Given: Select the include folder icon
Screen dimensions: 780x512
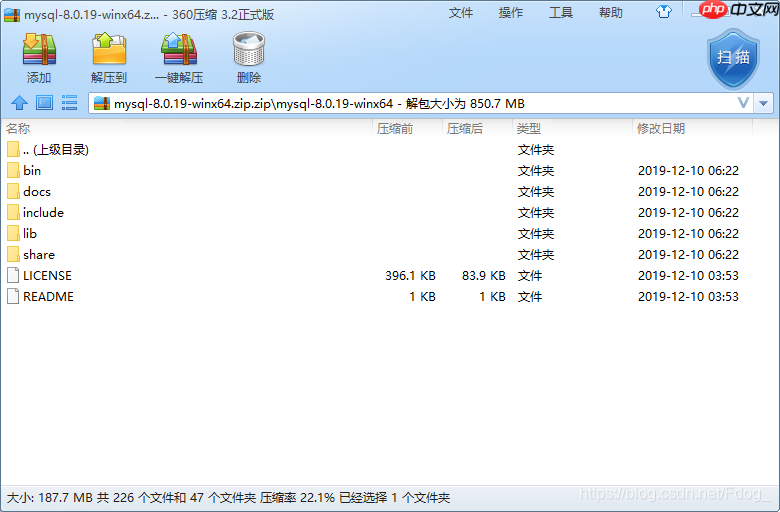Looking at the screenshot, I should pyautogui.click(x=13, y=212).
